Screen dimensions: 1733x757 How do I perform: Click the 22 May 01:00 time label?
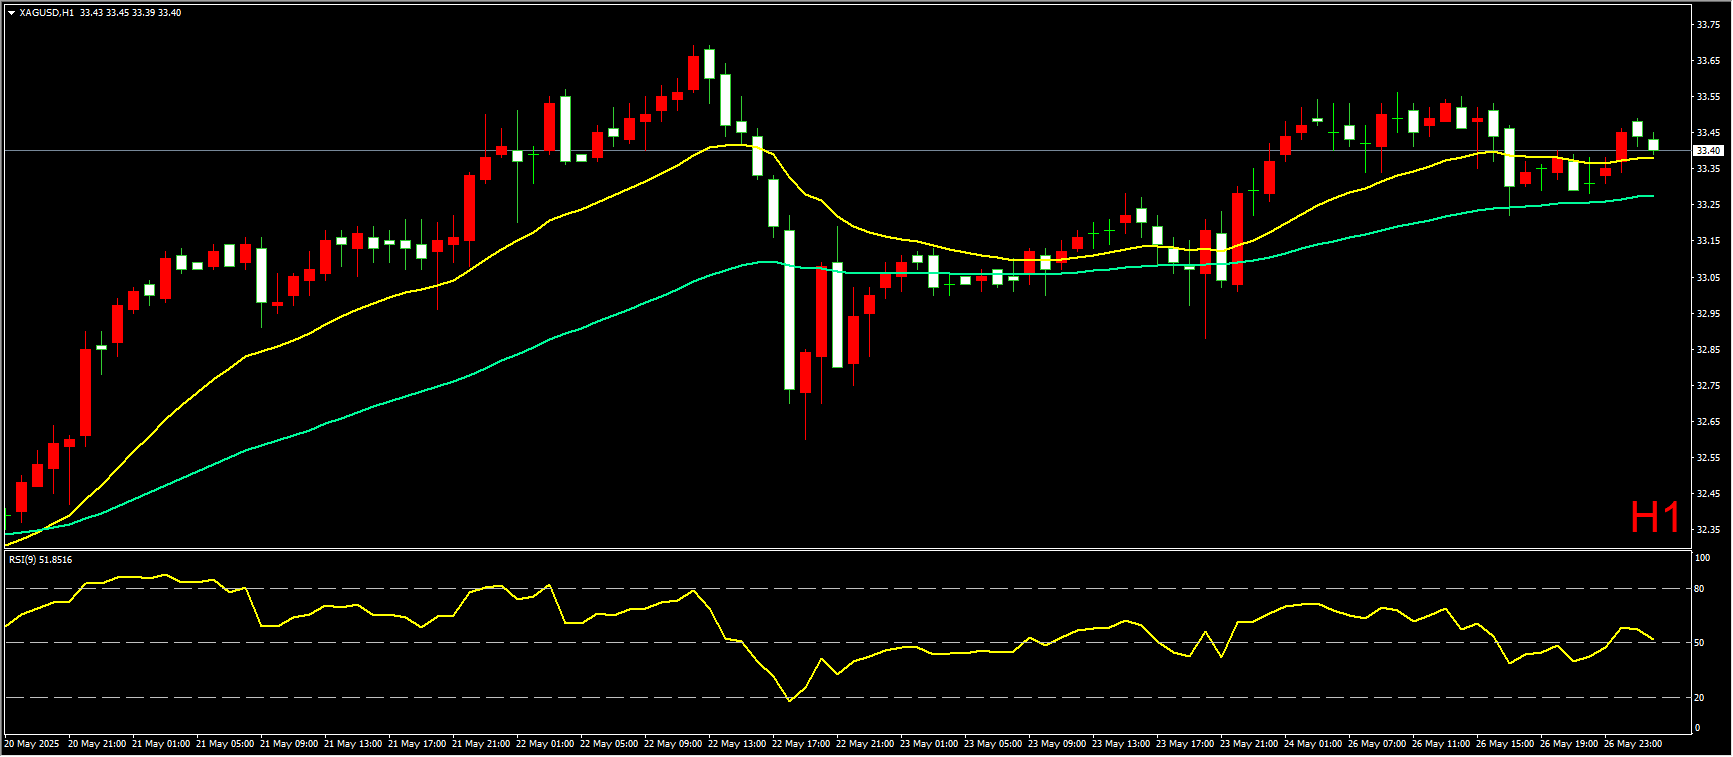(x=545, y=744)
